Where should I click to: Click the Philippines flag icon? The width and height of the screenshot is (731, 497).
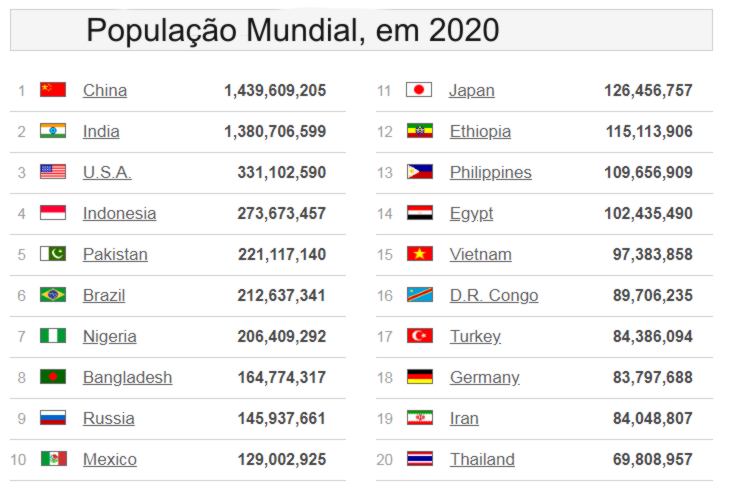[419, 172]
